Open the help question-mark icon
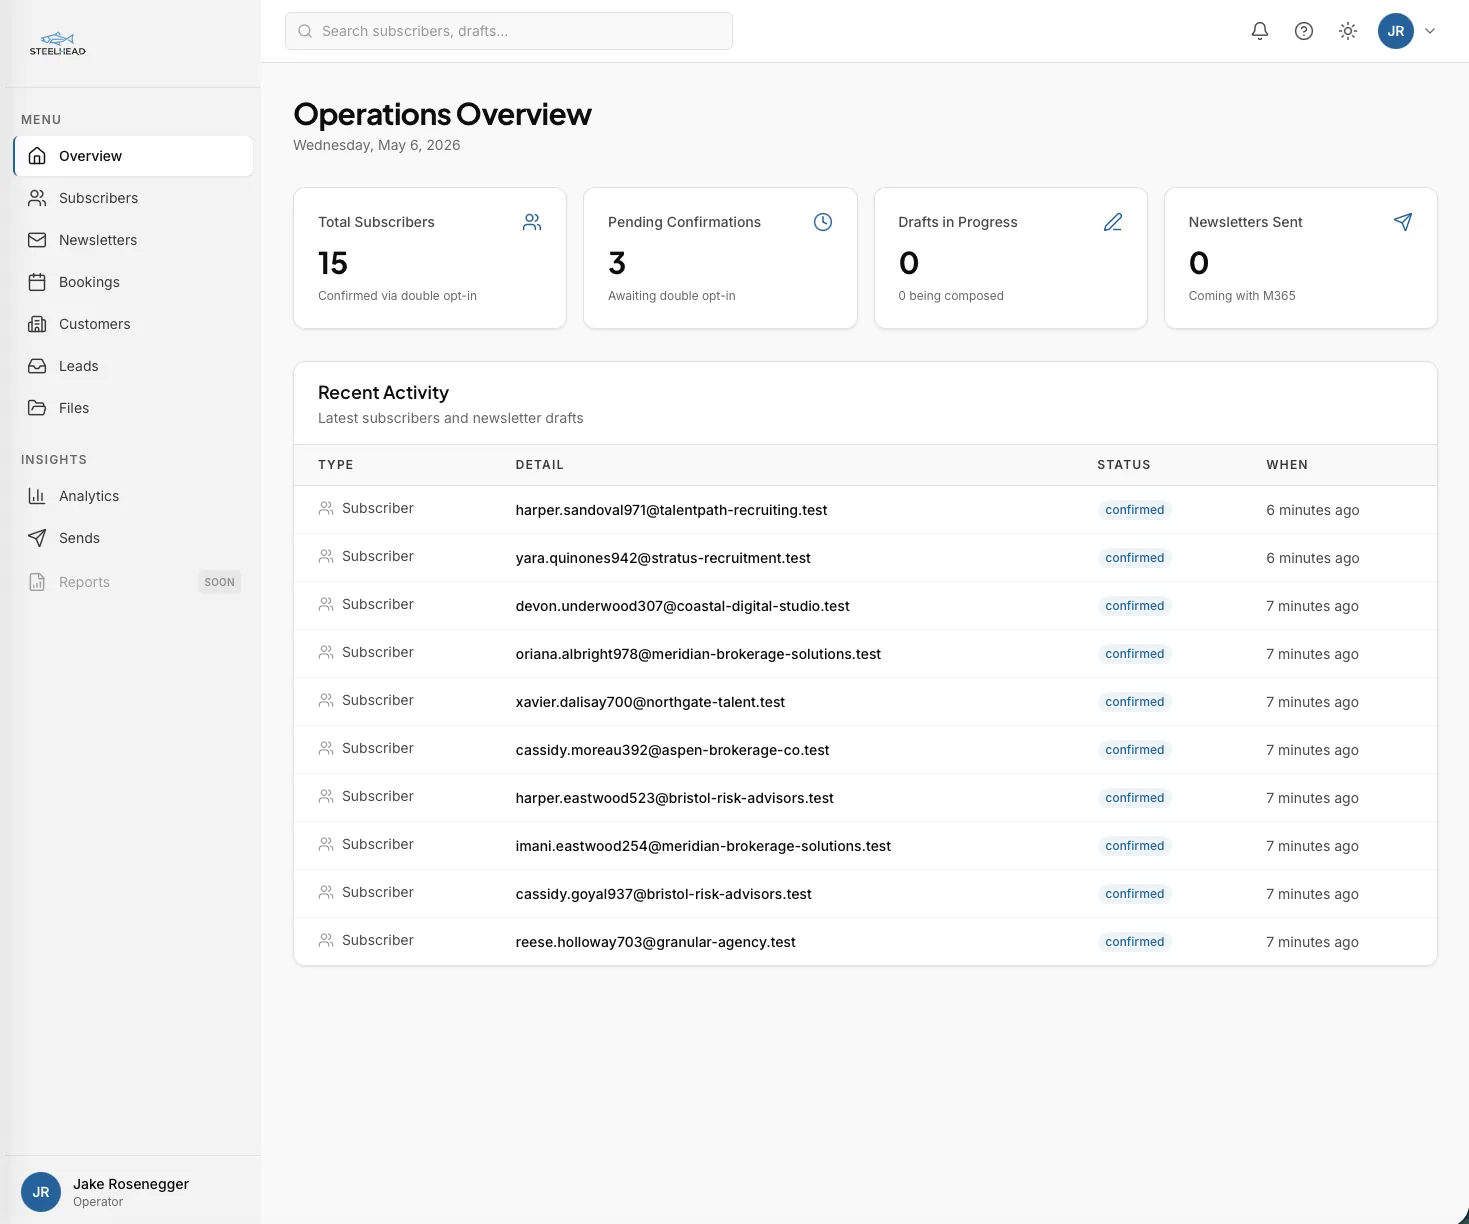 coord(1304,31)
